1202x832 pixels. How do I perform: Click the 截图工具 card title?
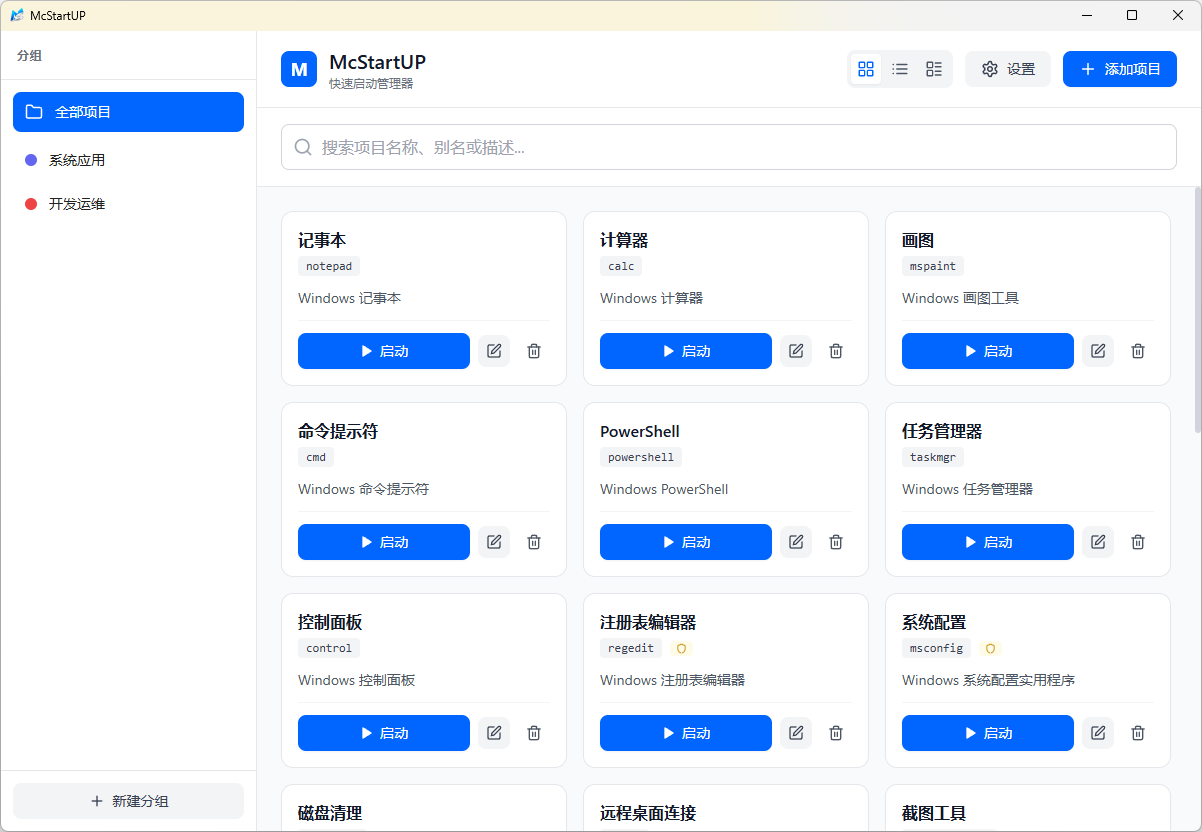pyautogui.click(x=934, y=813)
